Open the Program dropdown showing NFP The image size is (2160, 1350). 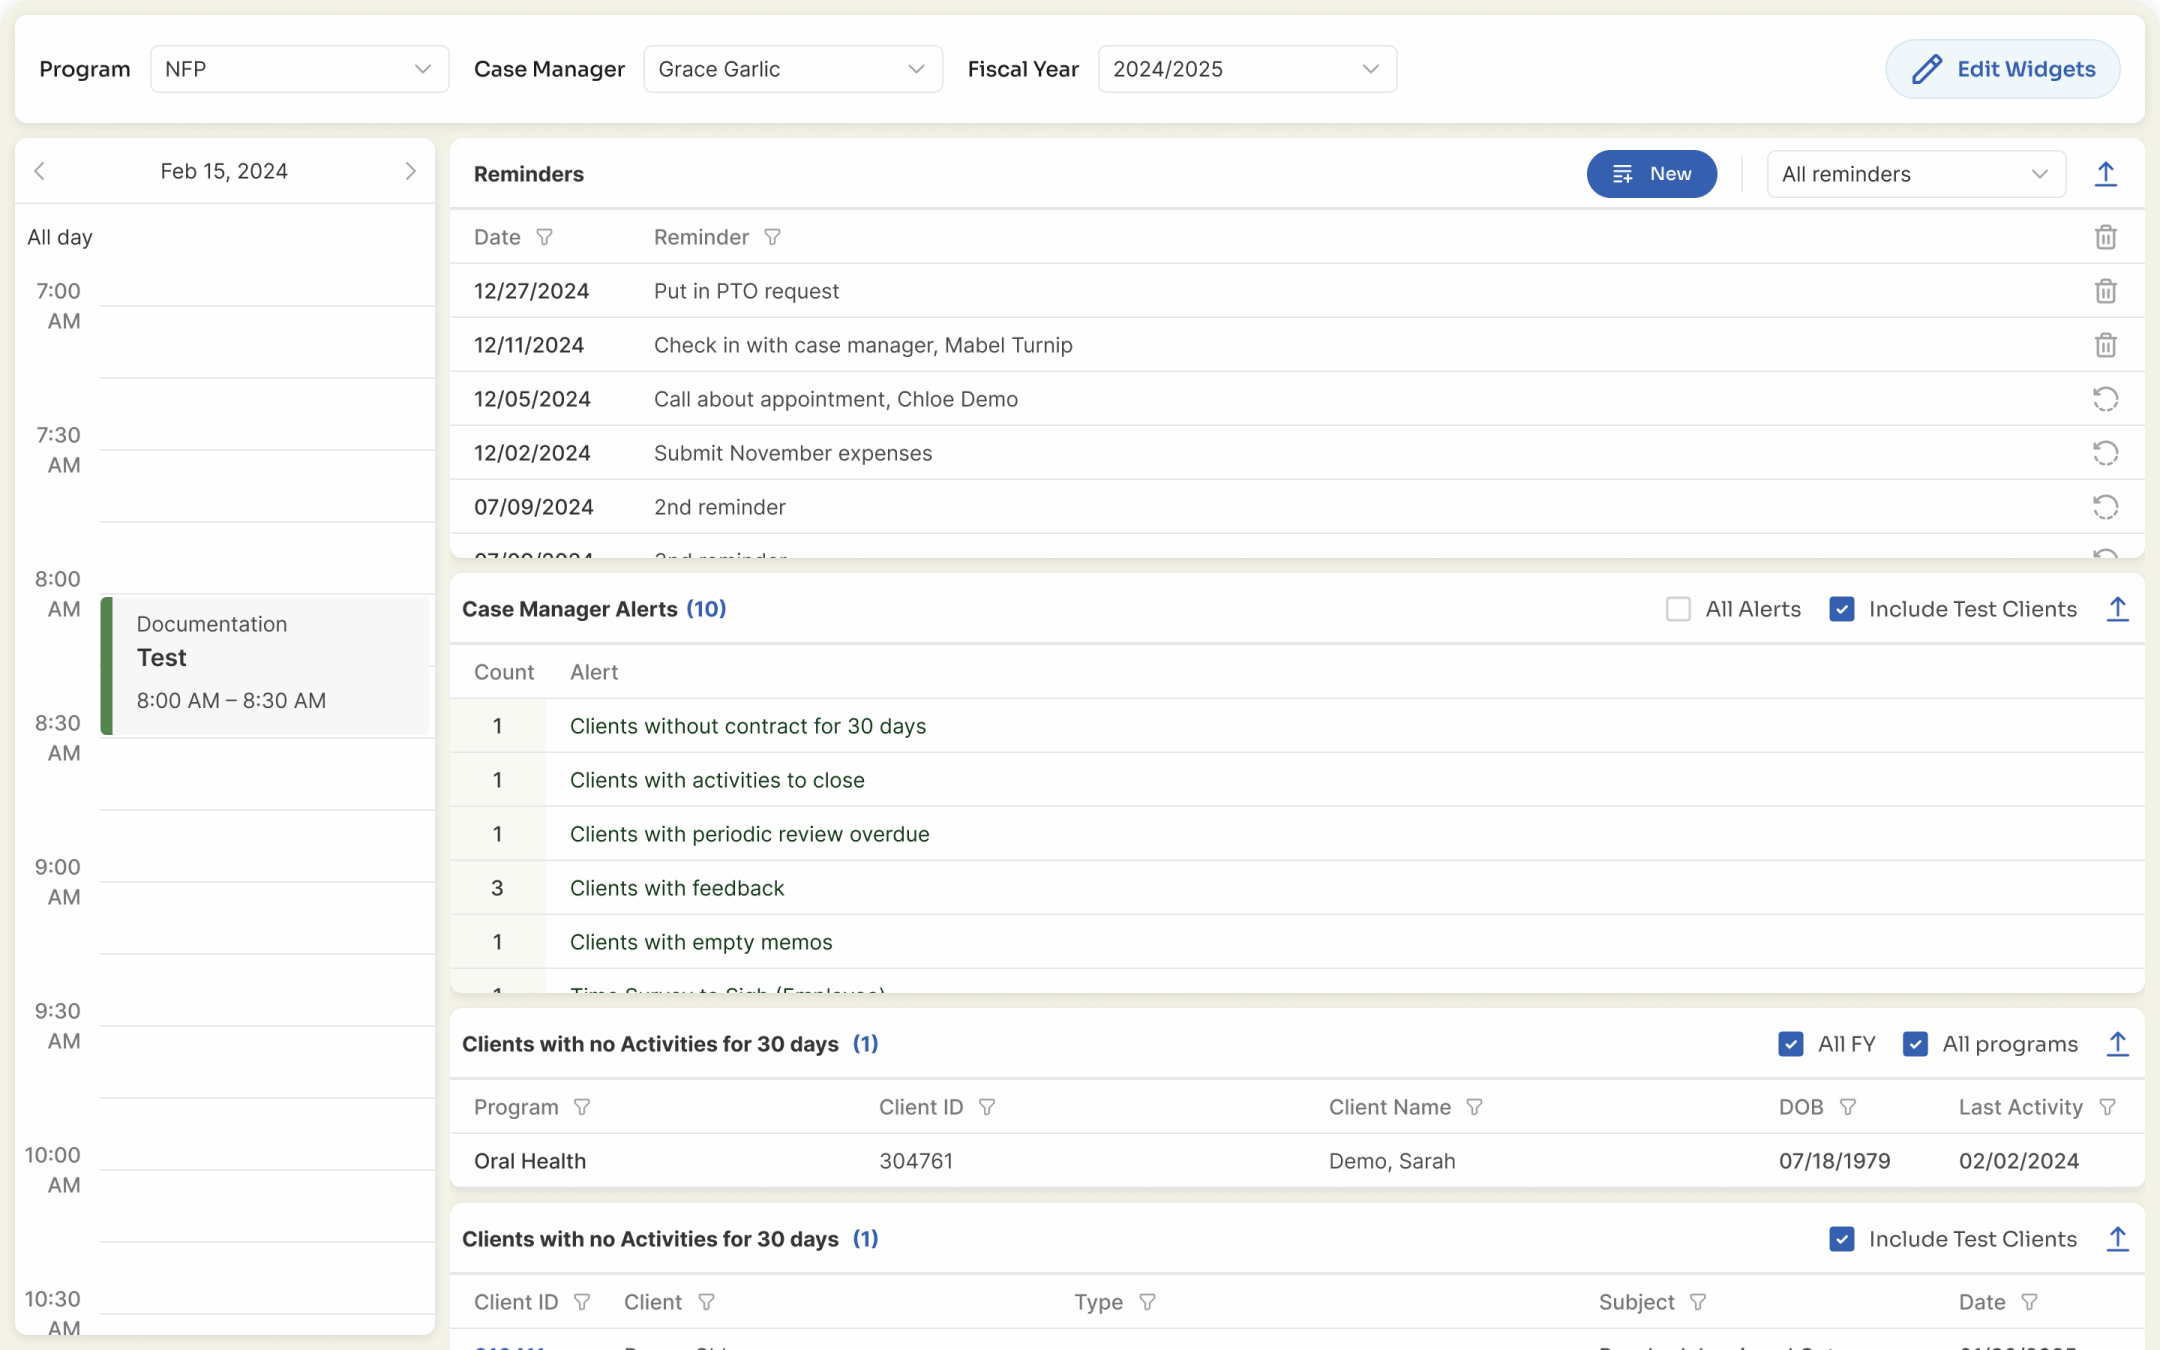(x=299, y=69)
